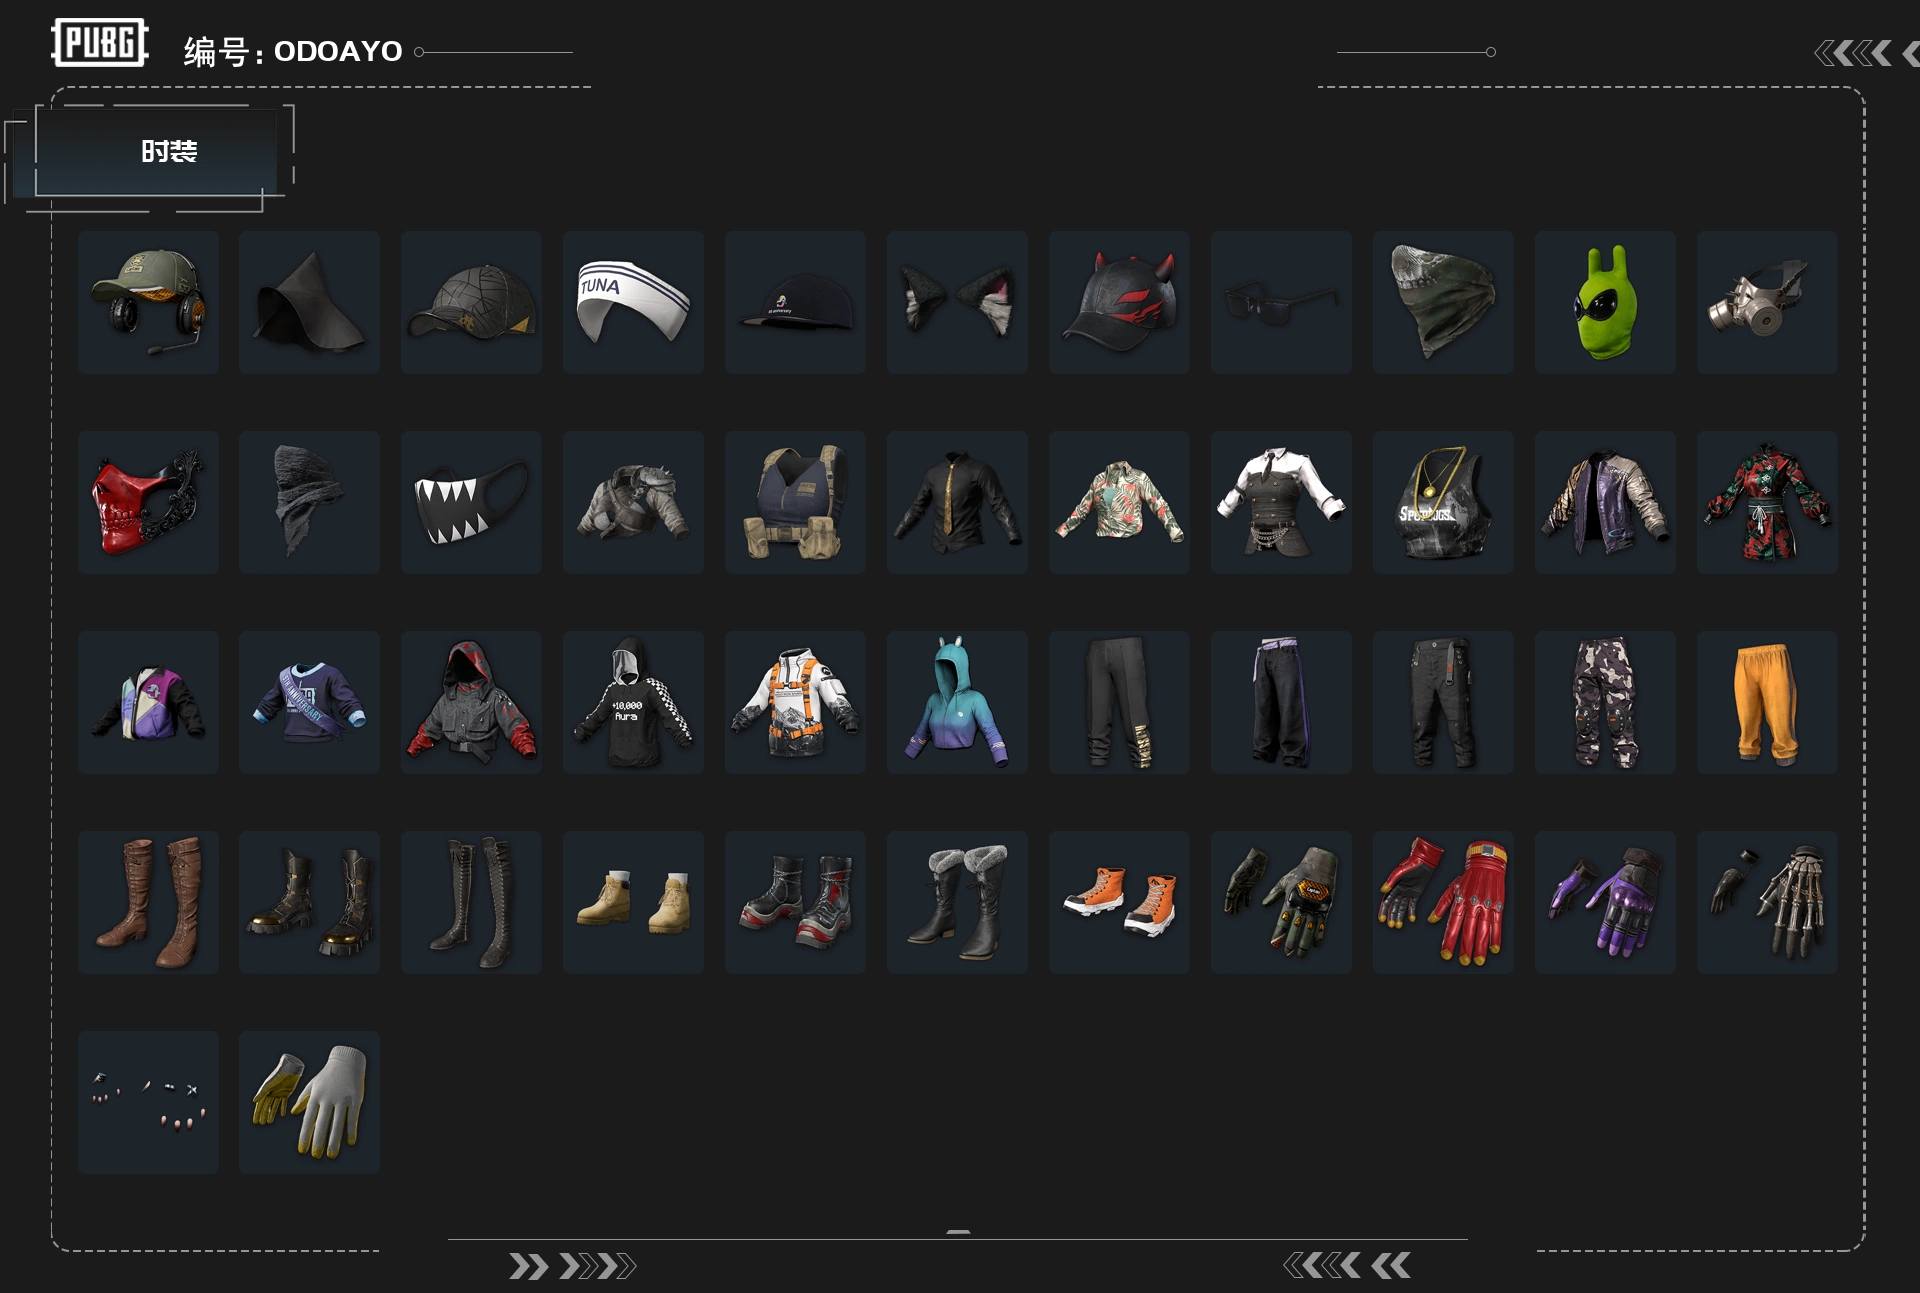Pick the black shark-teeth face mask
The height and width of the screenshot is (1293, 1920).
(472, 502)
